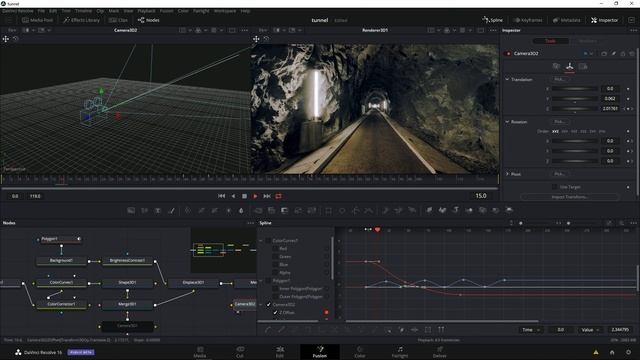Adjust the Translation Z slider

[575, 109]
